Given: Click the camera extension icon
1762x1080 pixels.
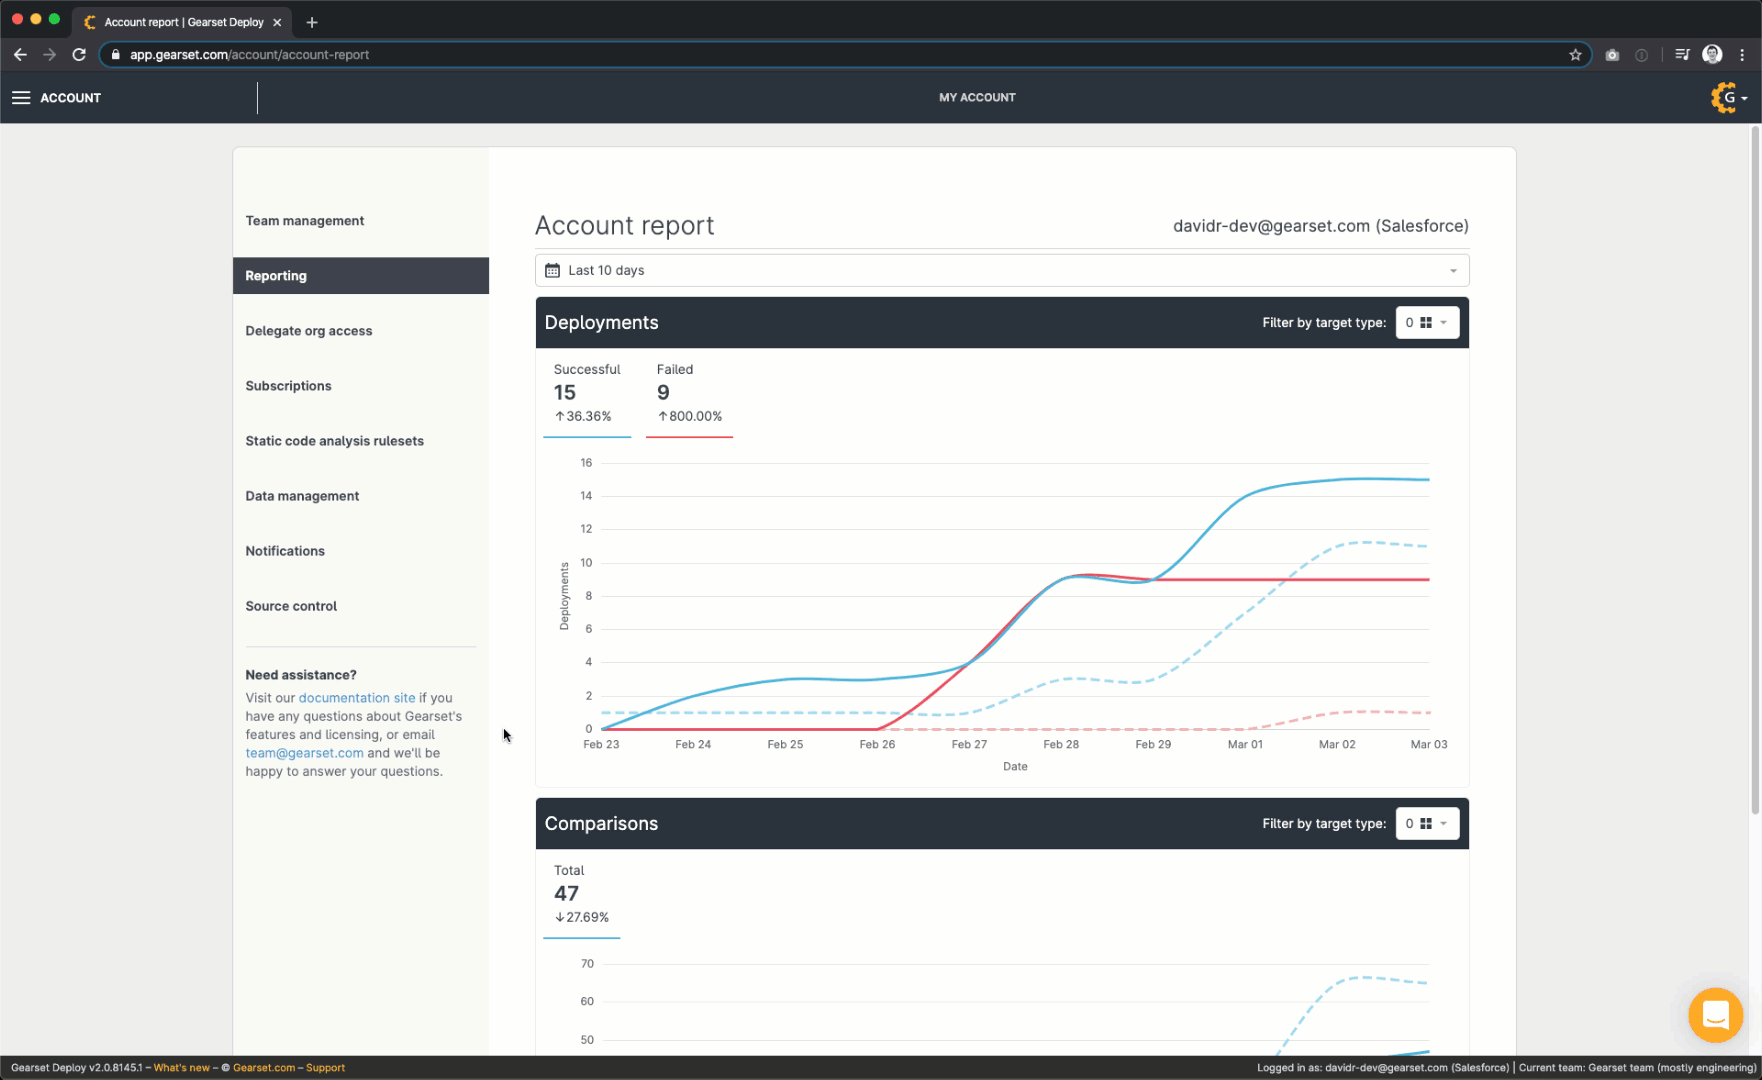Looking at the screenshot, I should [x=1612, y=55].
